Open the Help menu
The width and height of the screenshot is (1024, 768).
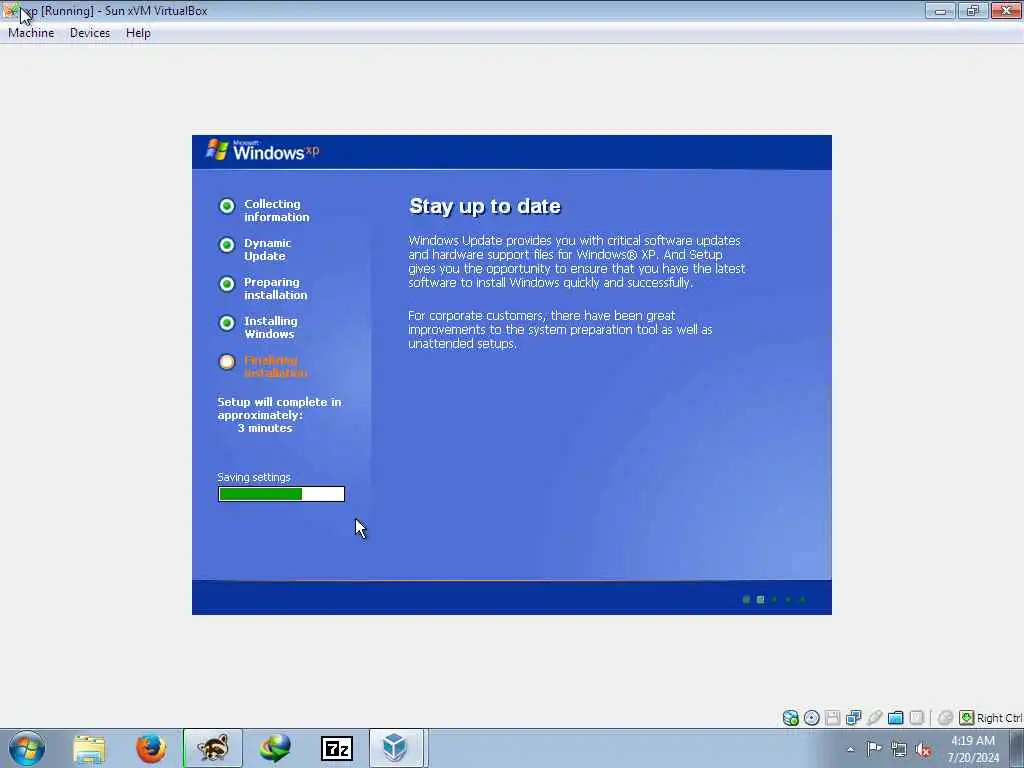tap(138, 33)
